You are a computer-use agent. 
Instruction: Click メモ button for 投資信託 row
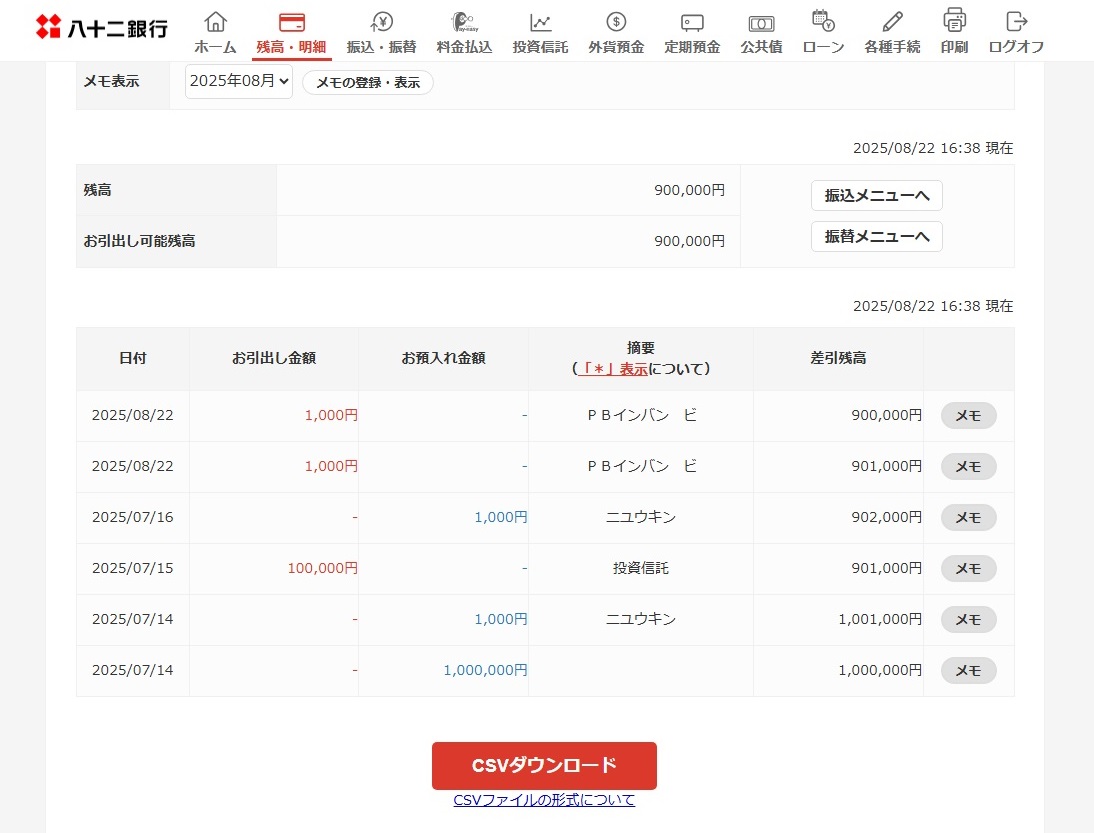tap(968, 568)
